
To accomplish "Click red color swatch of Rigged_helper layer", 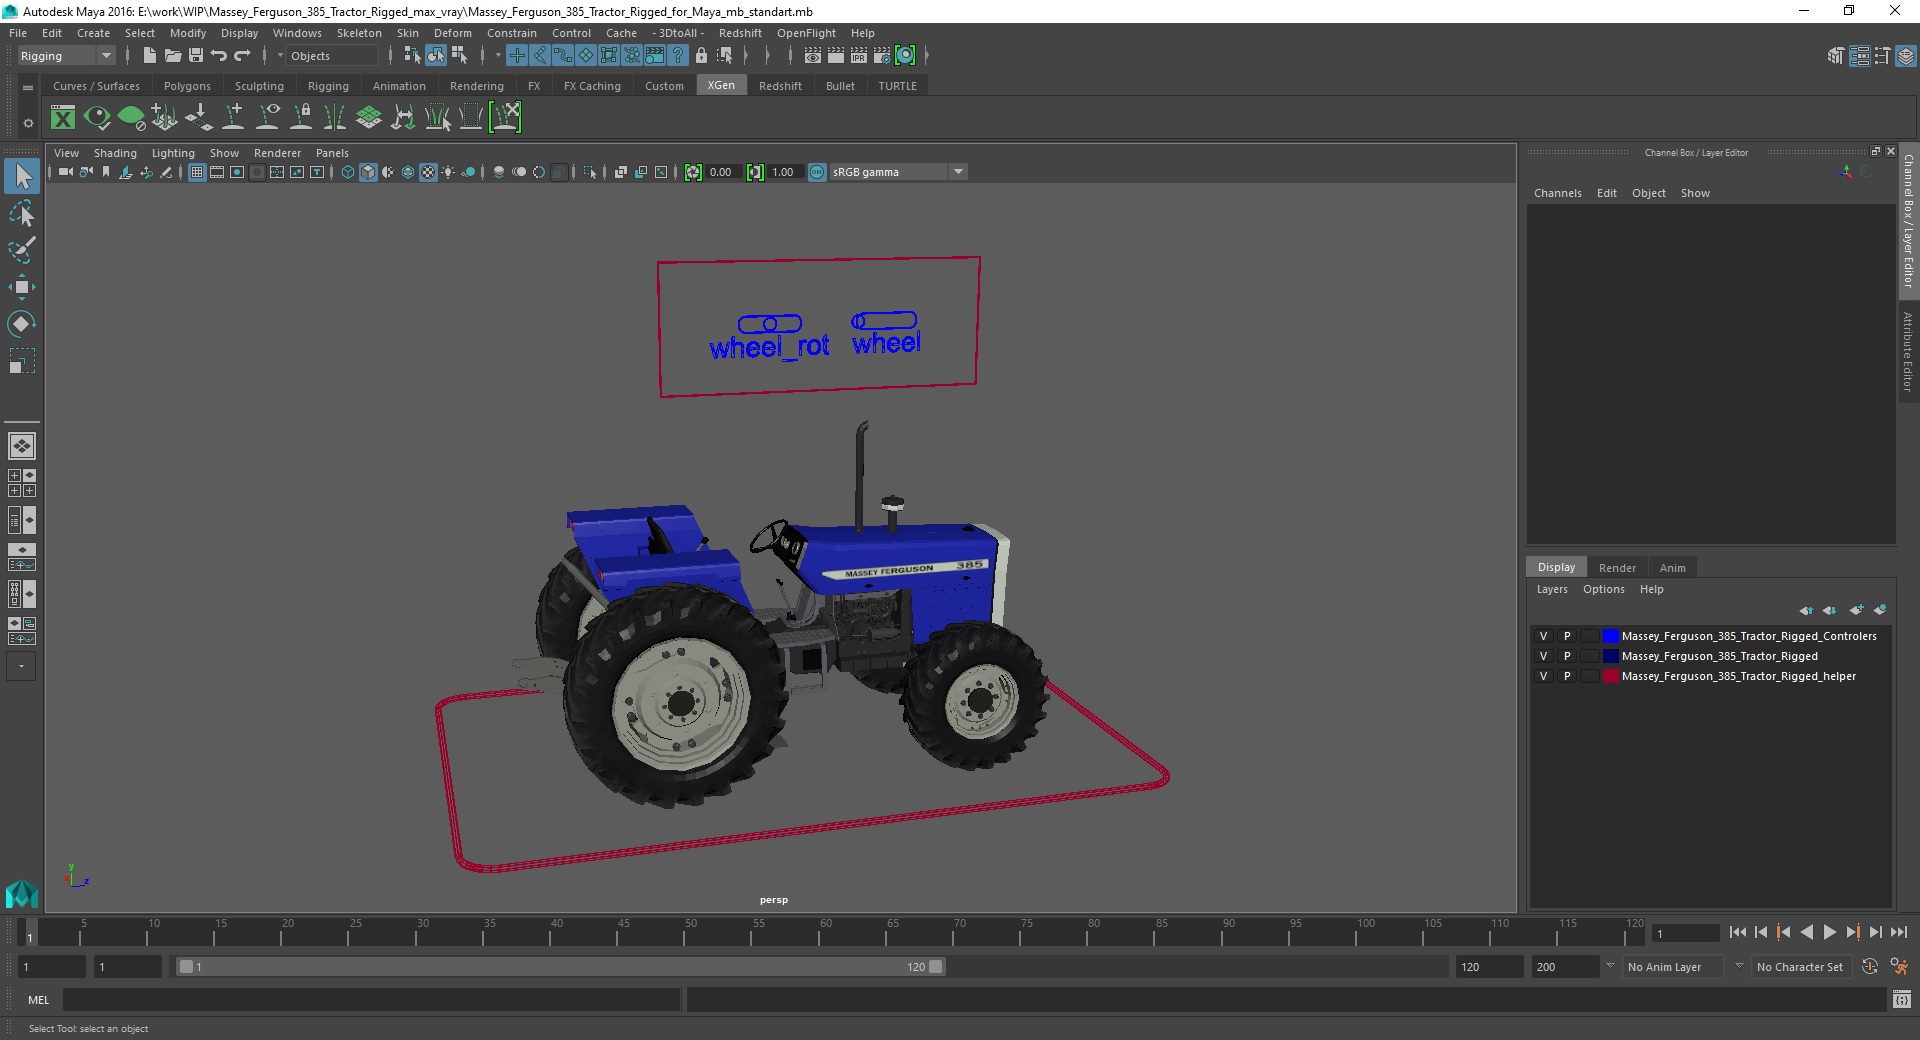I will tap(1610, 676).
